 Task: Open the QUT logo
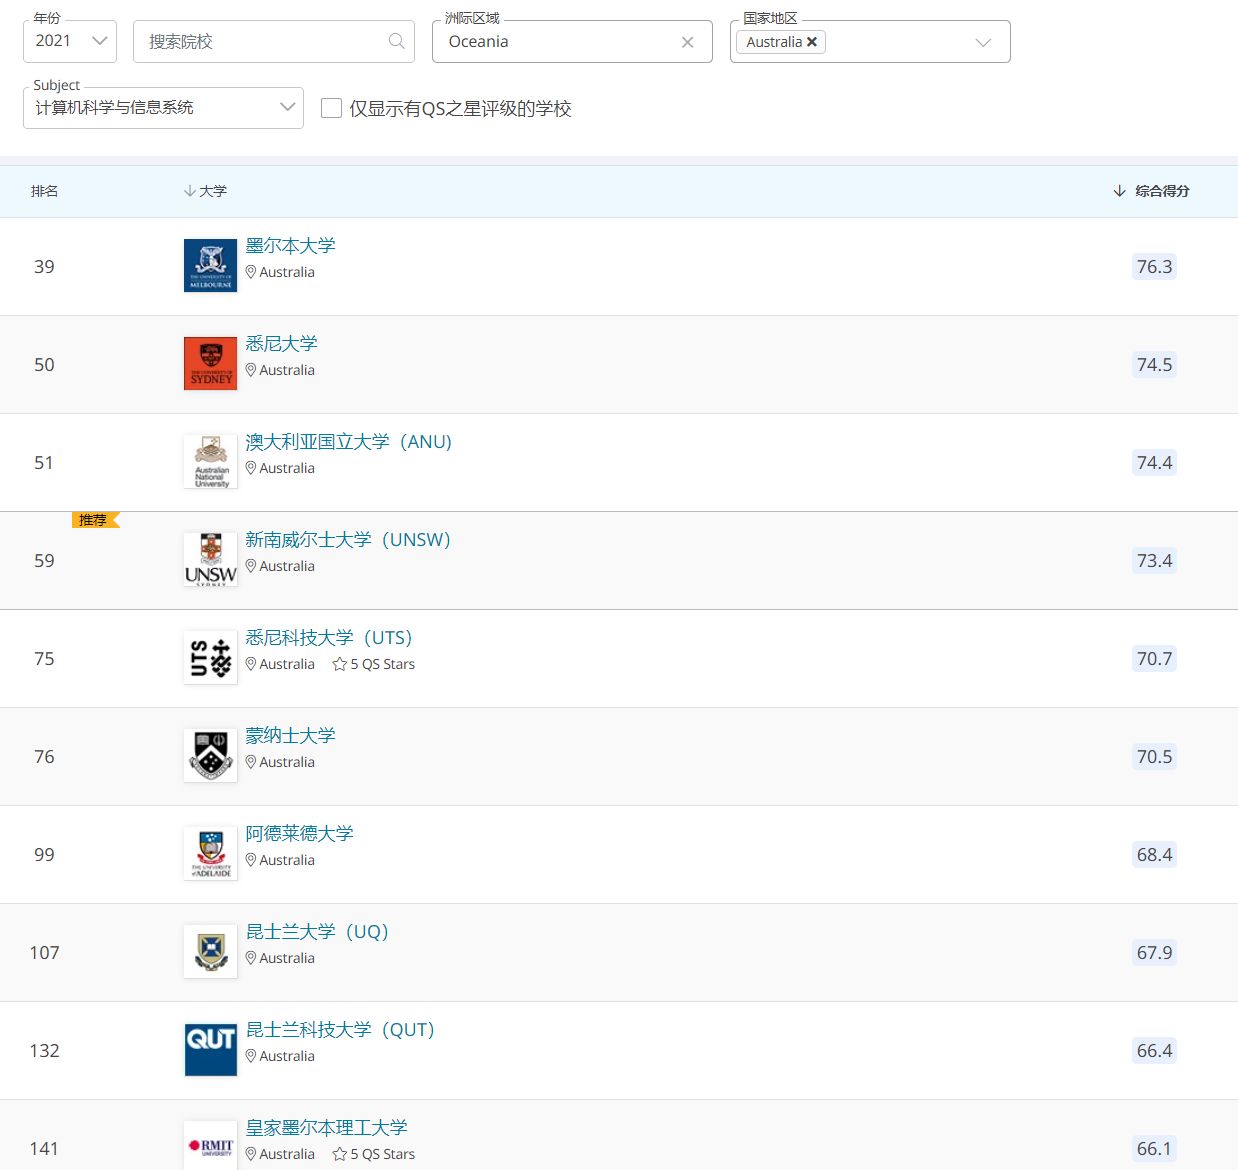[x=211, y=1049]
